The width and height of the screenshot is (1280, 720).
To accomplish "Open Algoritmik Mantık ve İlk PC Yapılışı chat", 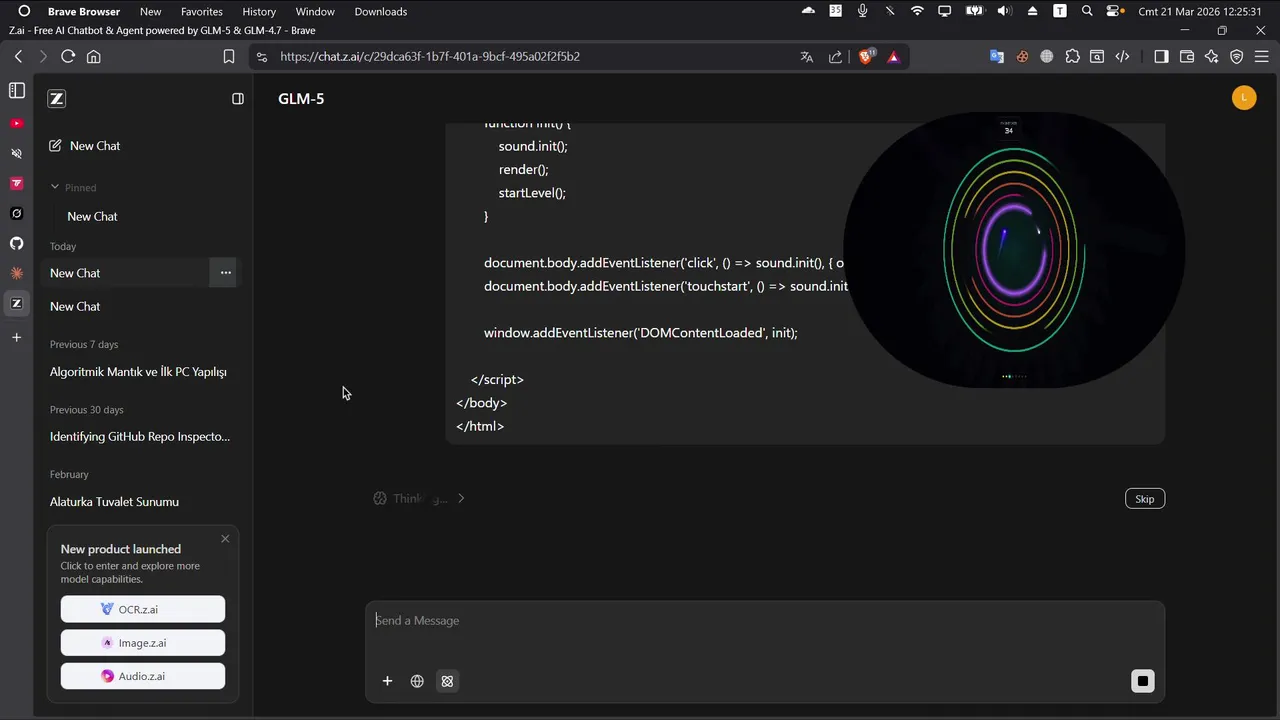I will (x=138, y=372).
